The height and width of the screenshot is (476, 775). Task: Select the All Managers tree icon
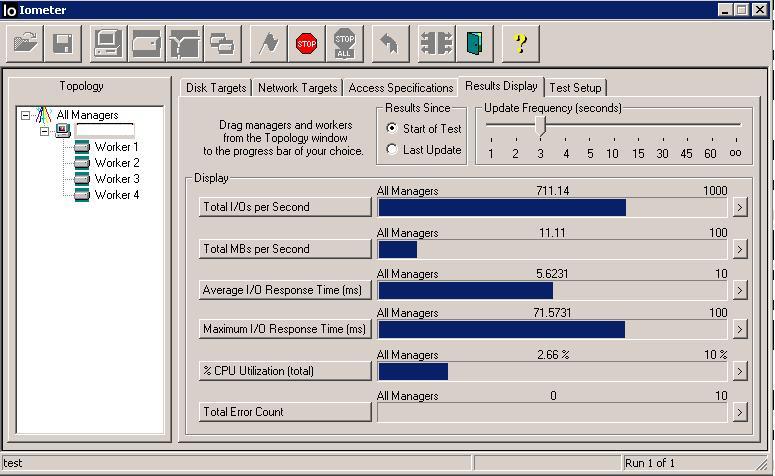(x=43, y=115)
